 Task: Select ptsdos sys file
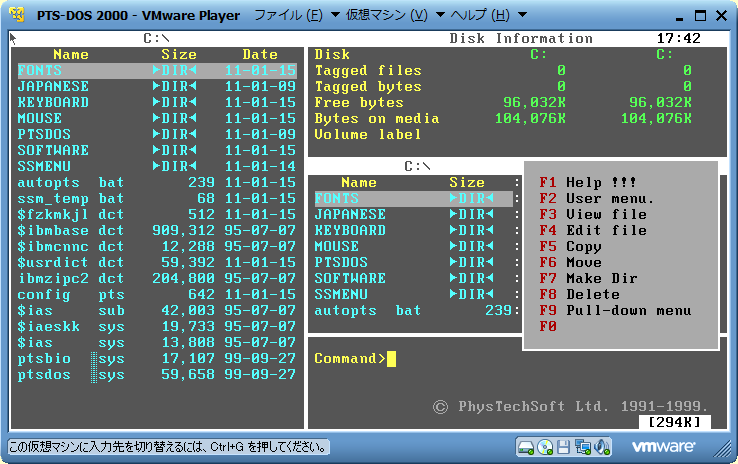click(157, 375)
